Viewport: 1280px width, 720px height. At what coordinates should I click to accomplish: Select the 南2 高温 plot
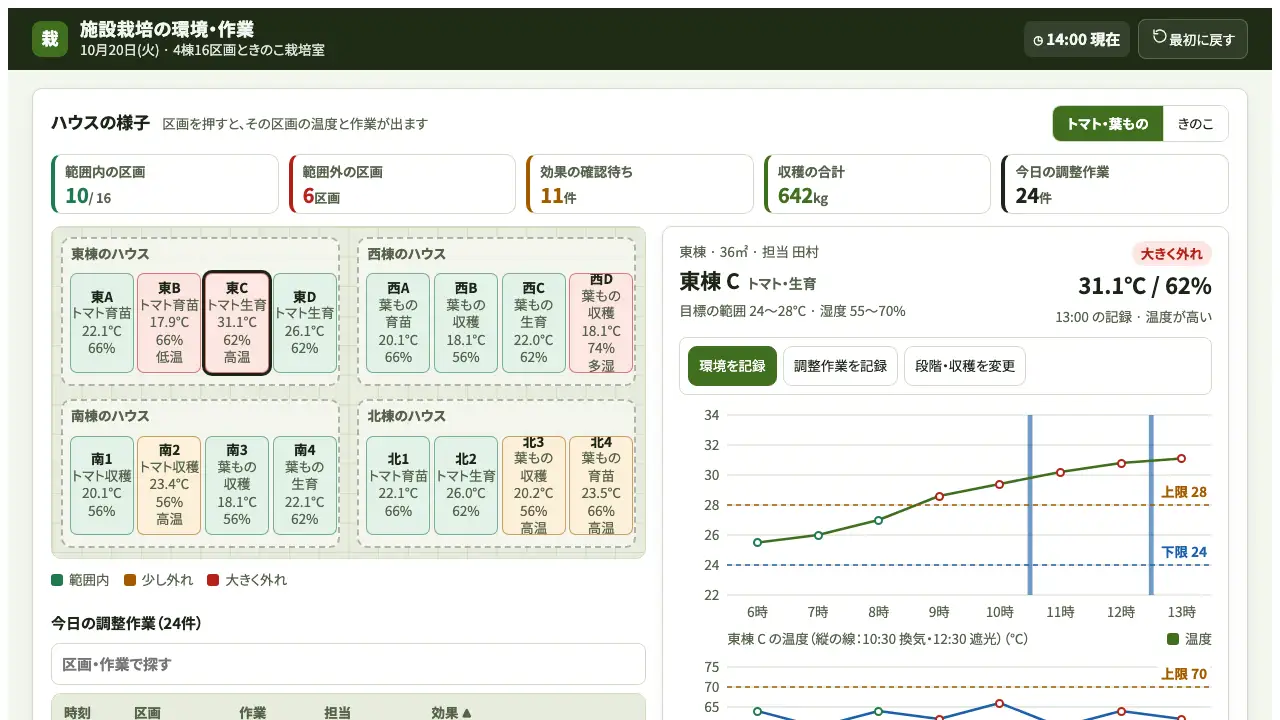170,485
